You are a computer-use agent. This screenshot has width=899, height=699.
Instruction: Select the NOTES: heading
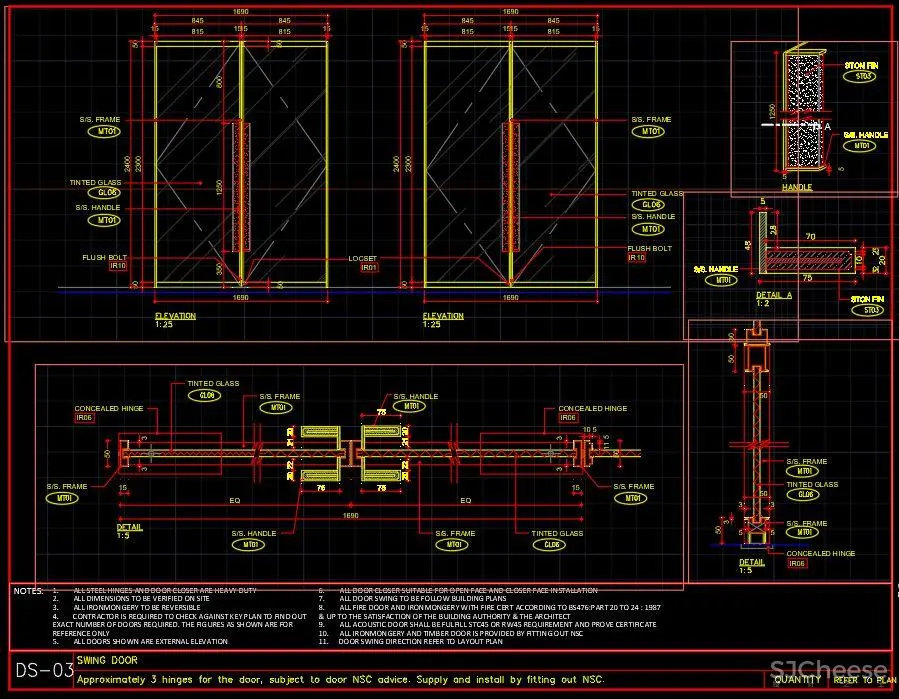click(x=29, y=591)
